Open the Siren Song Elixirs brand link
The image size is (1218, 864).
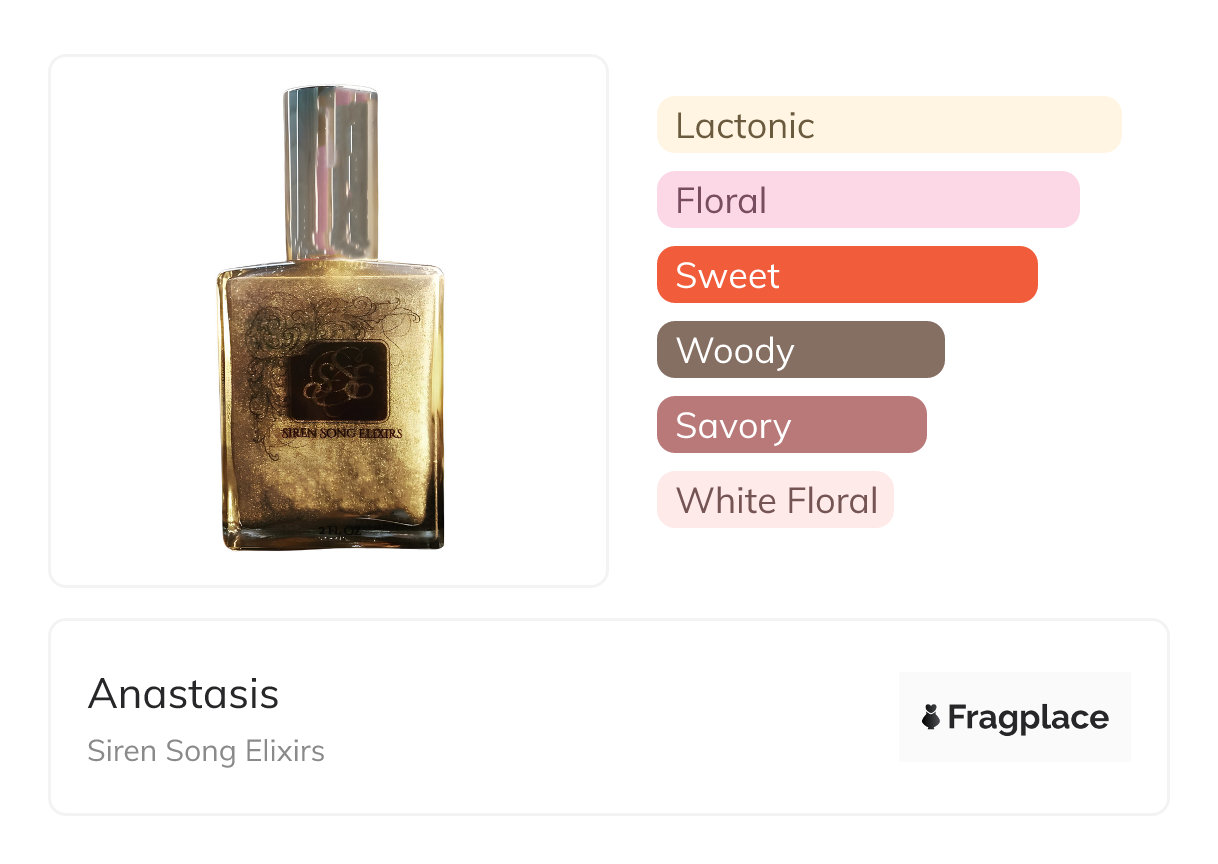click(x=206, y=751)
